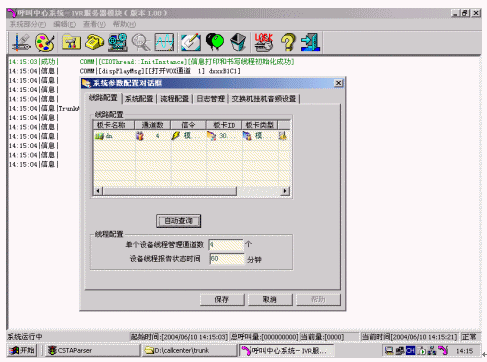Viewport: 487px width, 362px height.
Task: Click the film projector toolbar icon
Action: pos(118,42)
